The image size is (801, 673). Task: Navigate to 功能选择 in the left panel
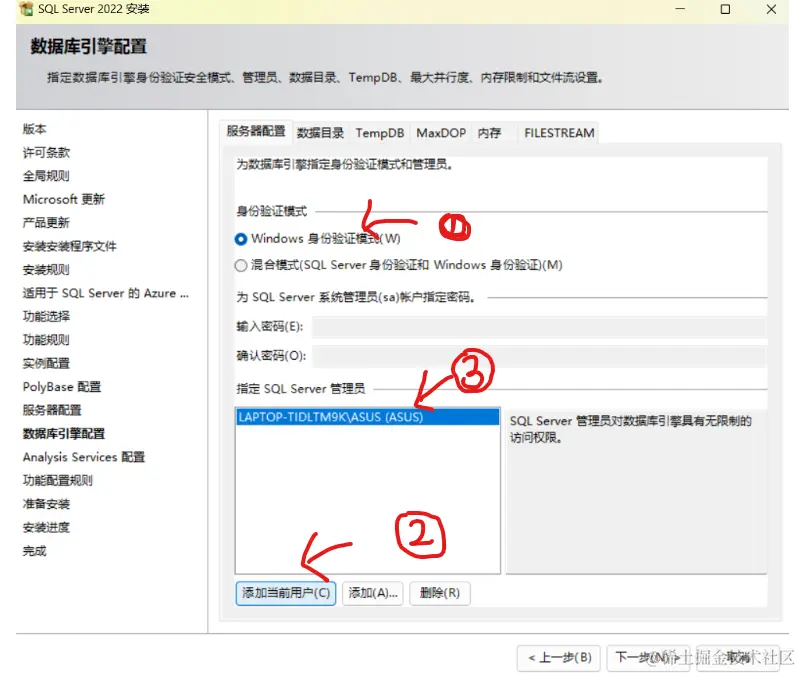click(44, 316)
